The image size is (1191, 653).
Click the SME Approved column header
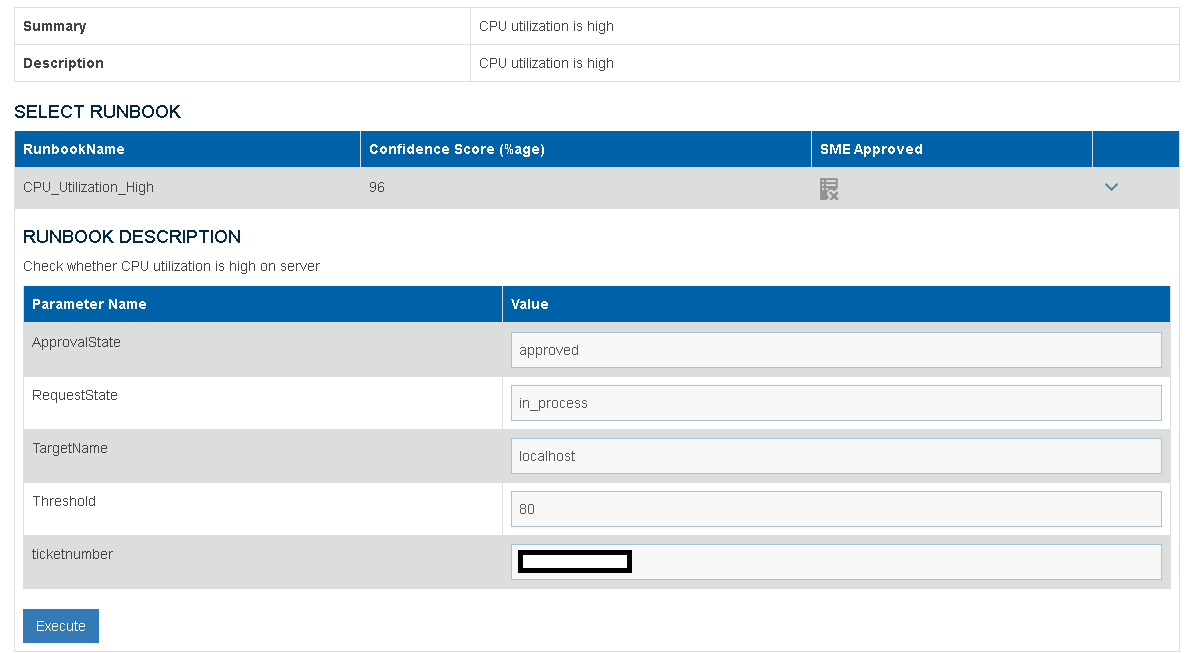tap(871, 149)
